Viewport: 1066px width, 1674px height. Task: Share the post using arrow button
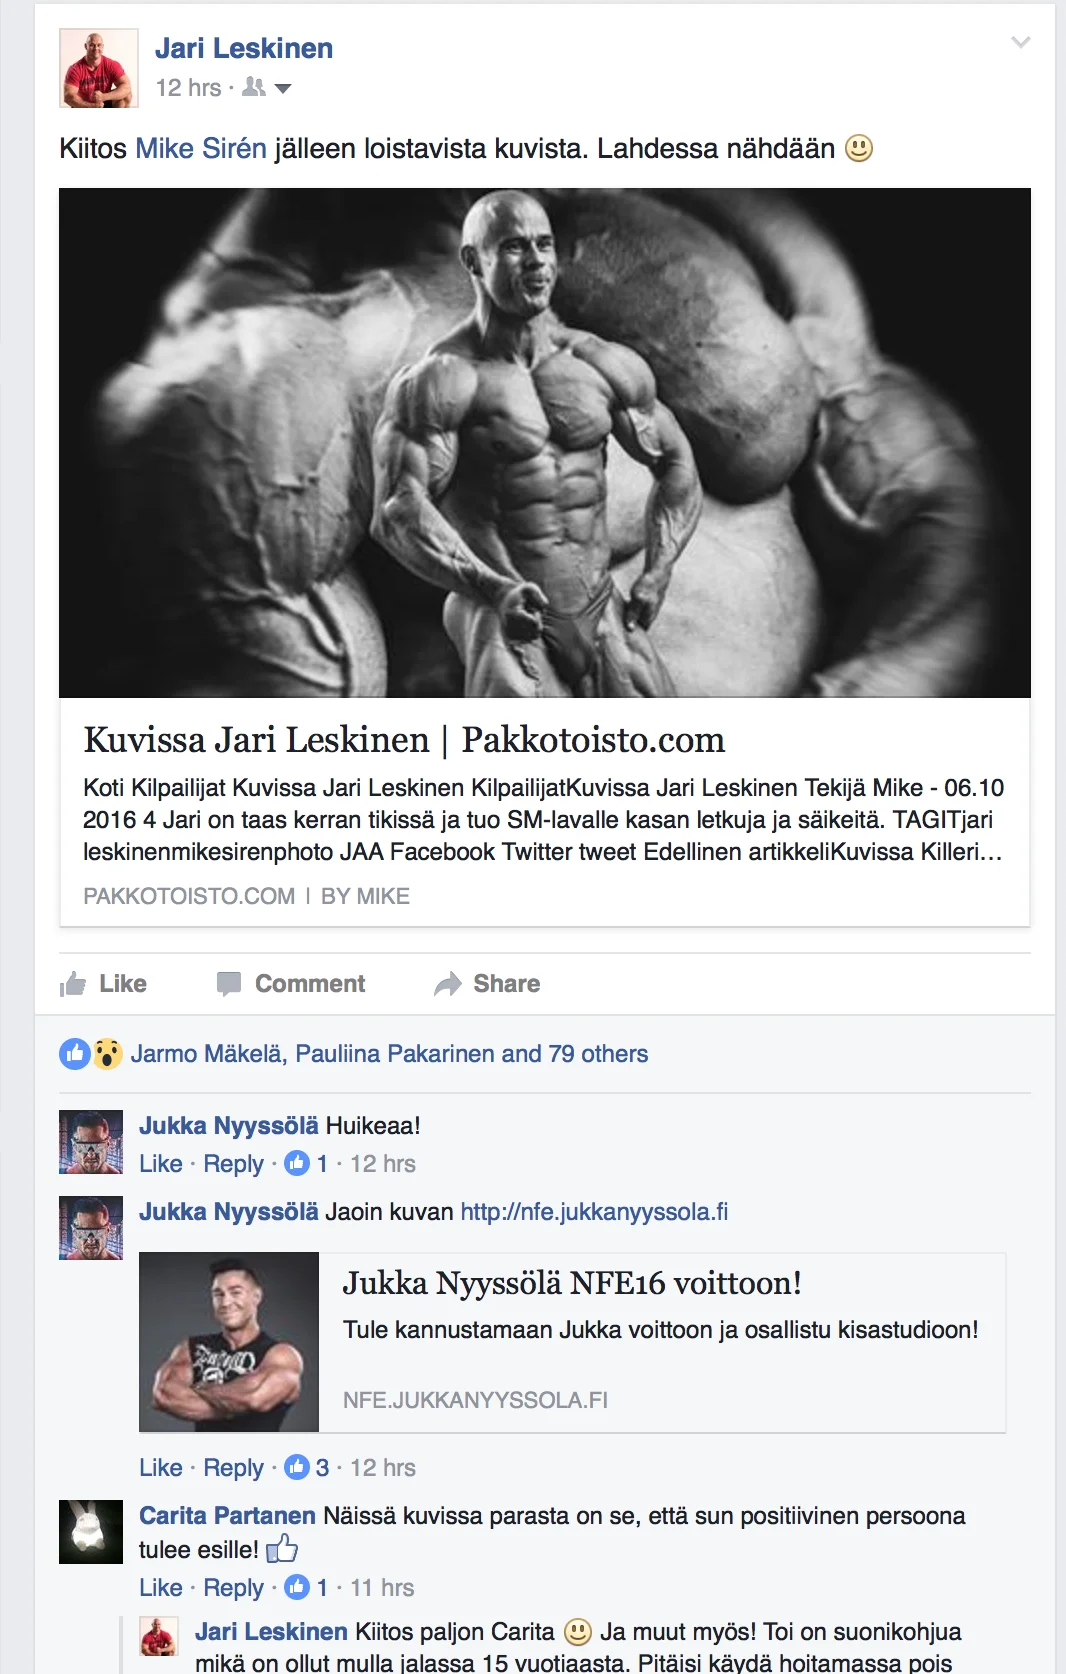click(487, 984)
